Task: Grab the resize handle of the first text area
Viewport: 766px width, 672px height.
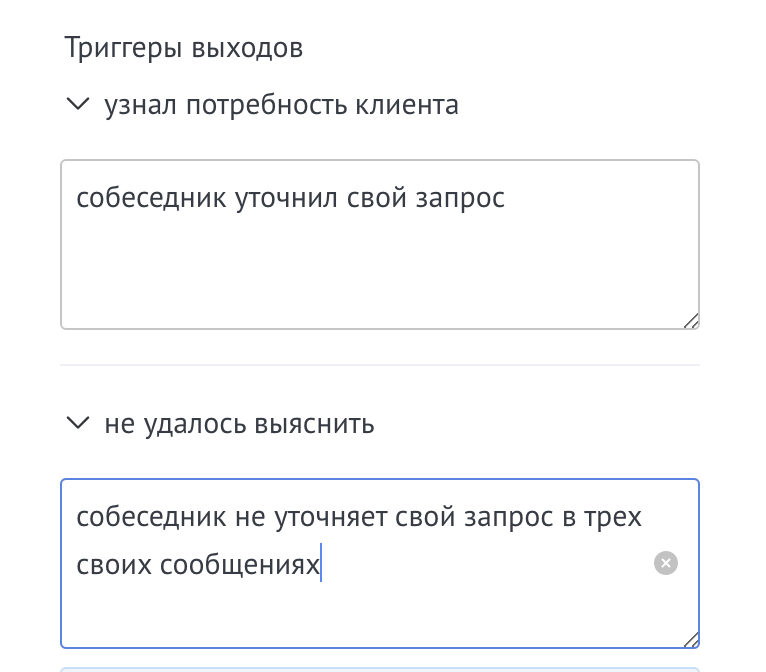Action: 692,321
